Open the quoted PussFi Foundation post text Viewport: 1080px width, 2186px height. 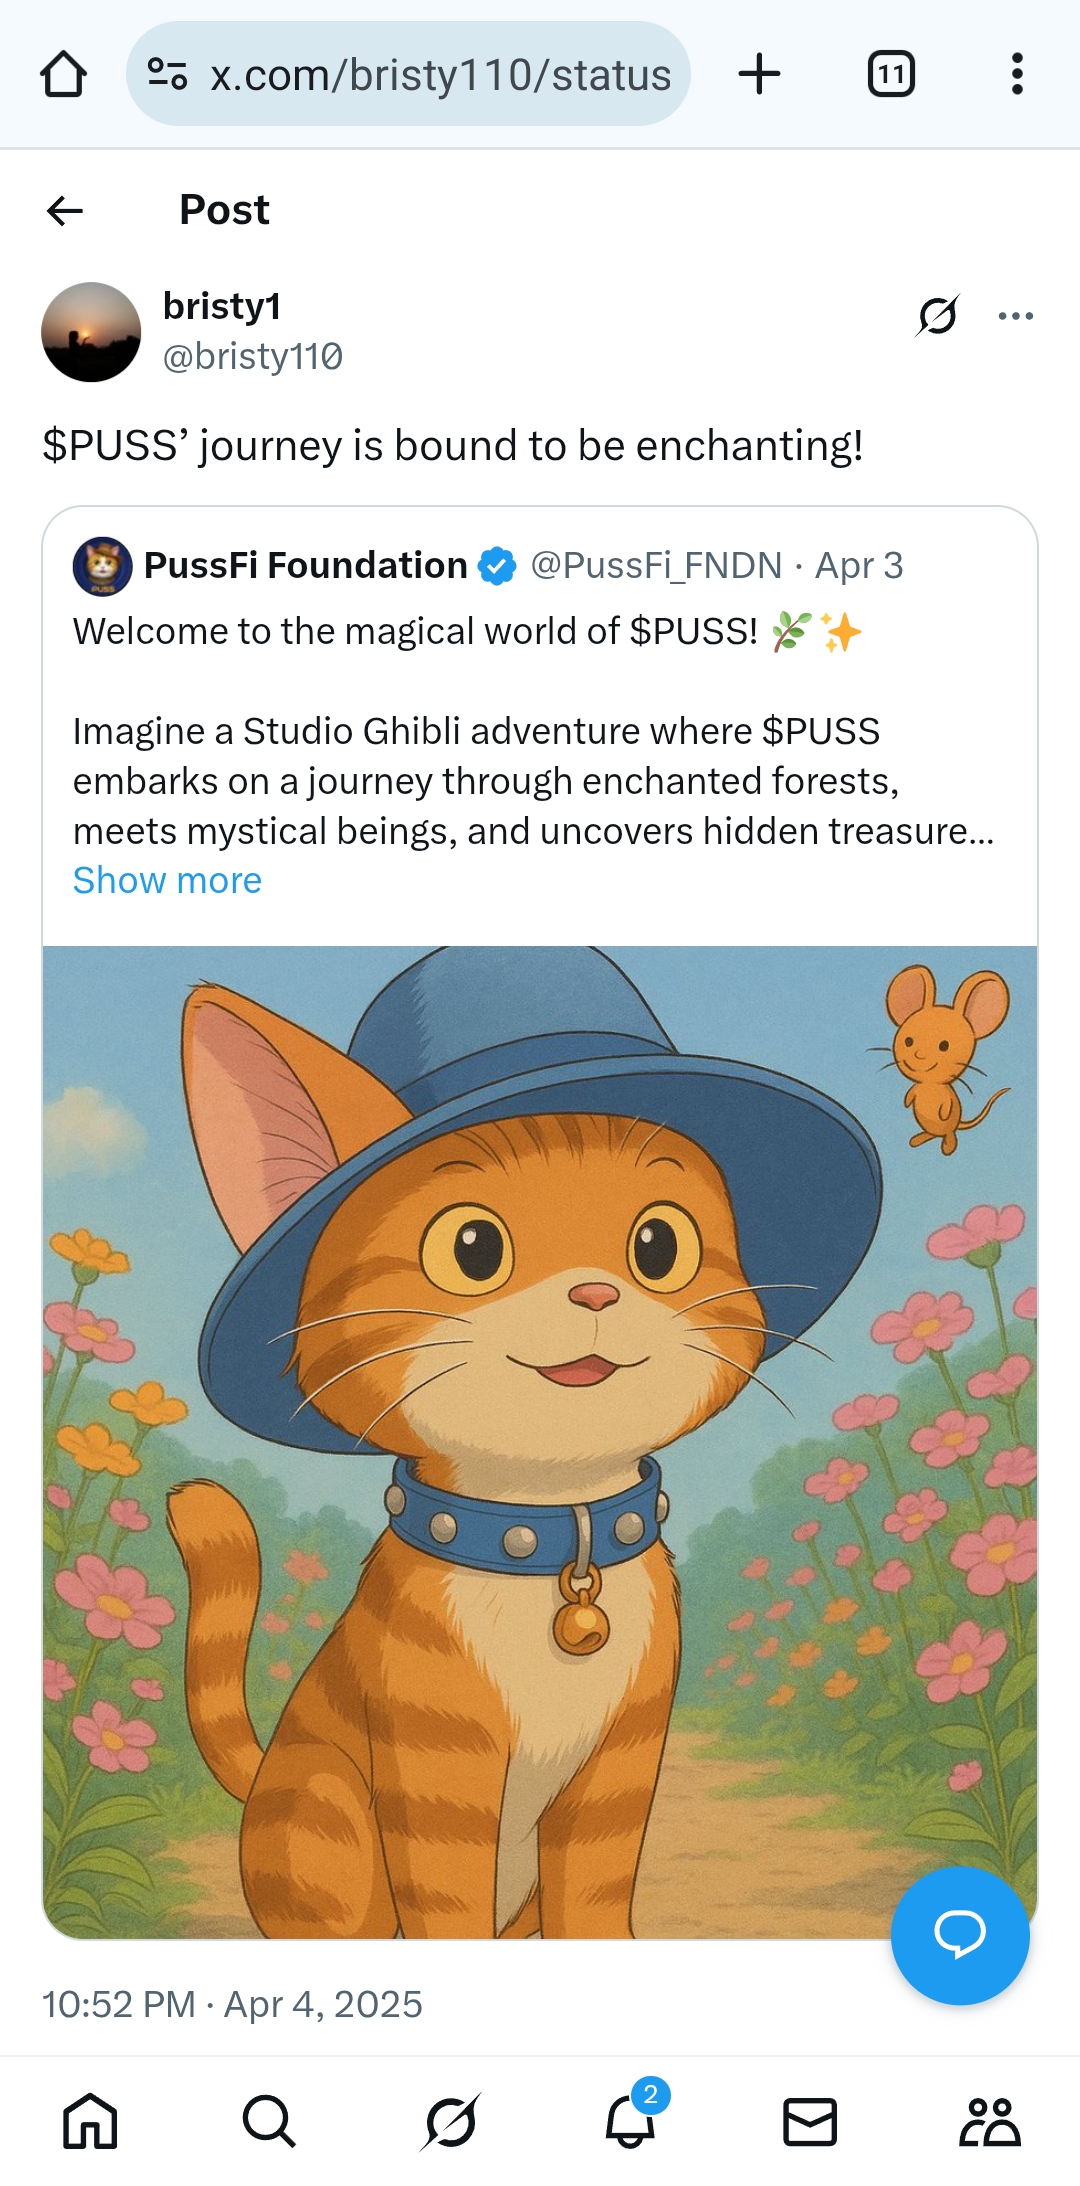pyautogui.click(x=533, y=780)
